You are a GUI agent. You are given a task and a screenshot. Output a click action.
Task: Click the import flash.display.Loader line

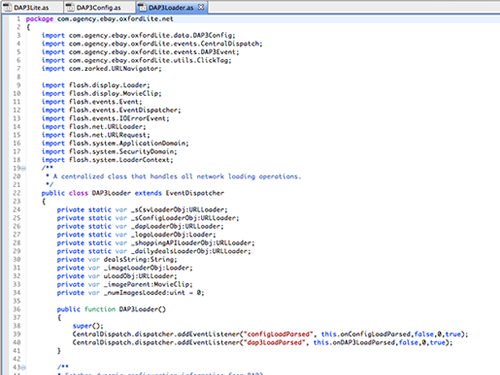pyautogui.click(x=96, y=85)
